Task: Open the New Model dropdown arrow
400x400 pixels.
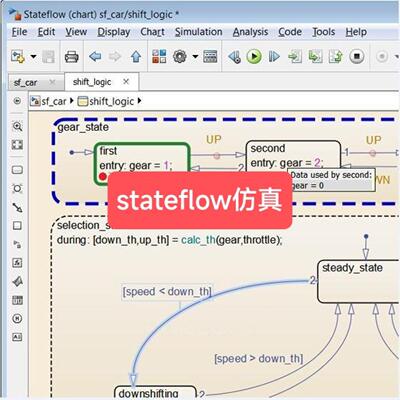Action: tap(33, 56)
